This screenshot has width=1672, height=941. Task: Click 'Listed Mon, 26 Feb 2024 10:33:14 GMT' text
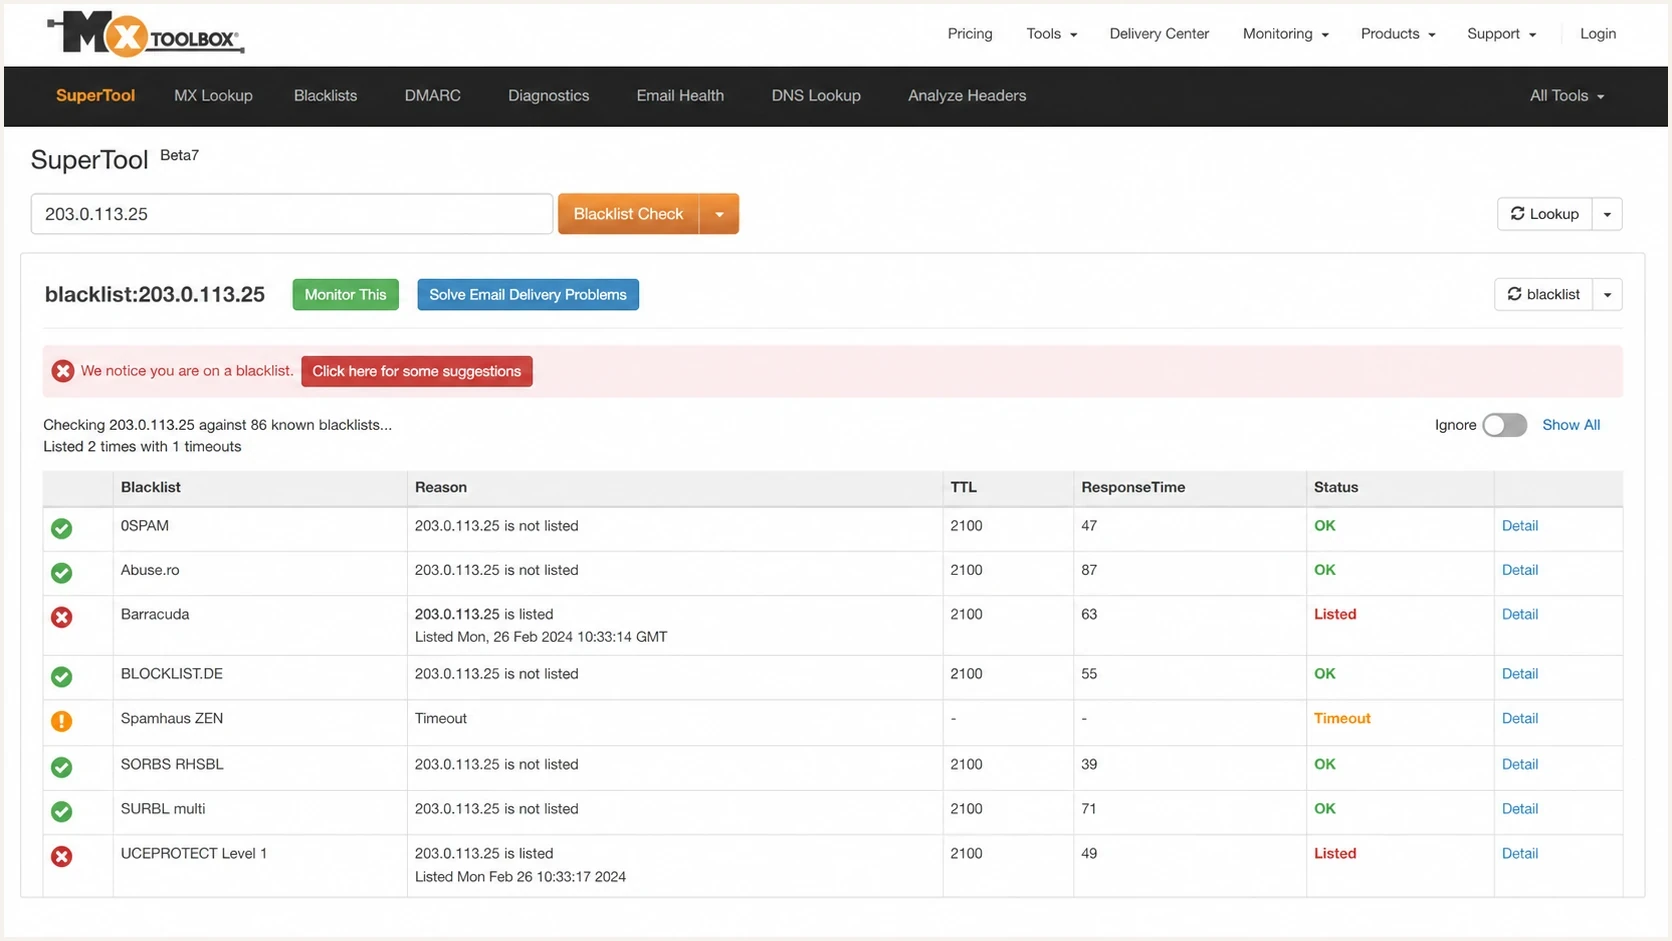pyautogui.click(x=541, y=637)
